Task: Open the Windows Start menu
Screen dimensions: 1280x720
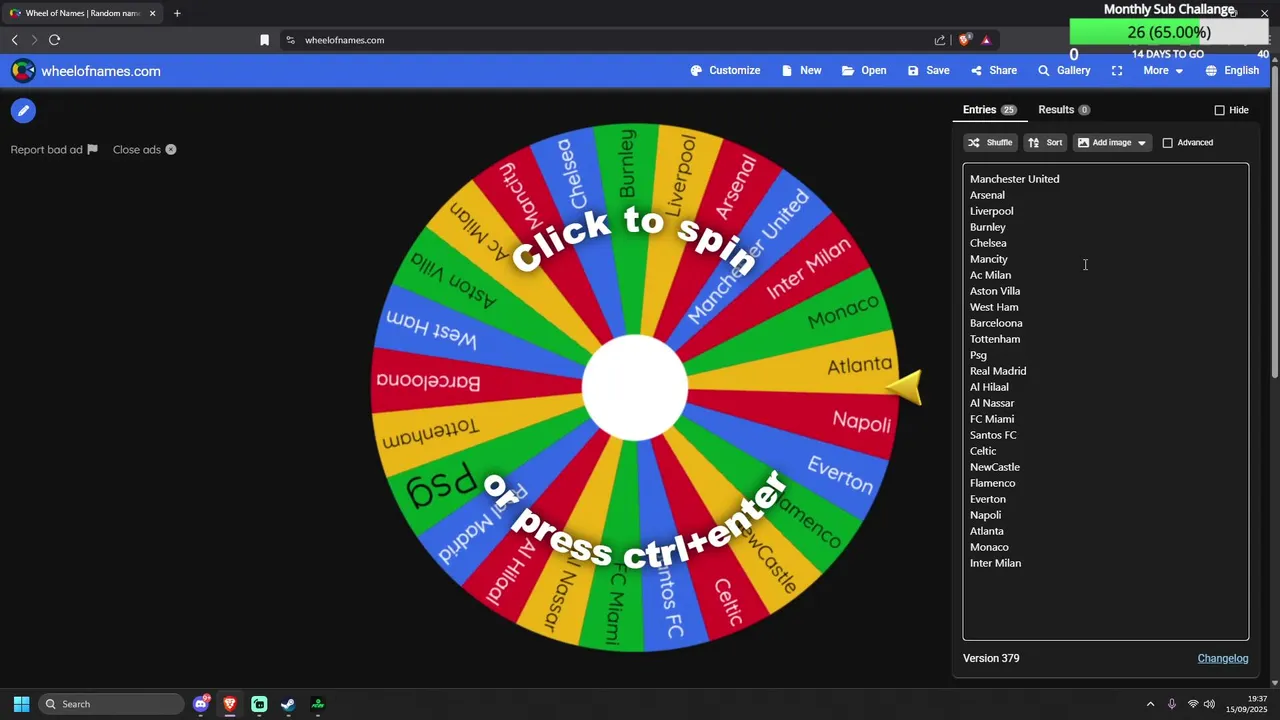Action: click(21, 704)
